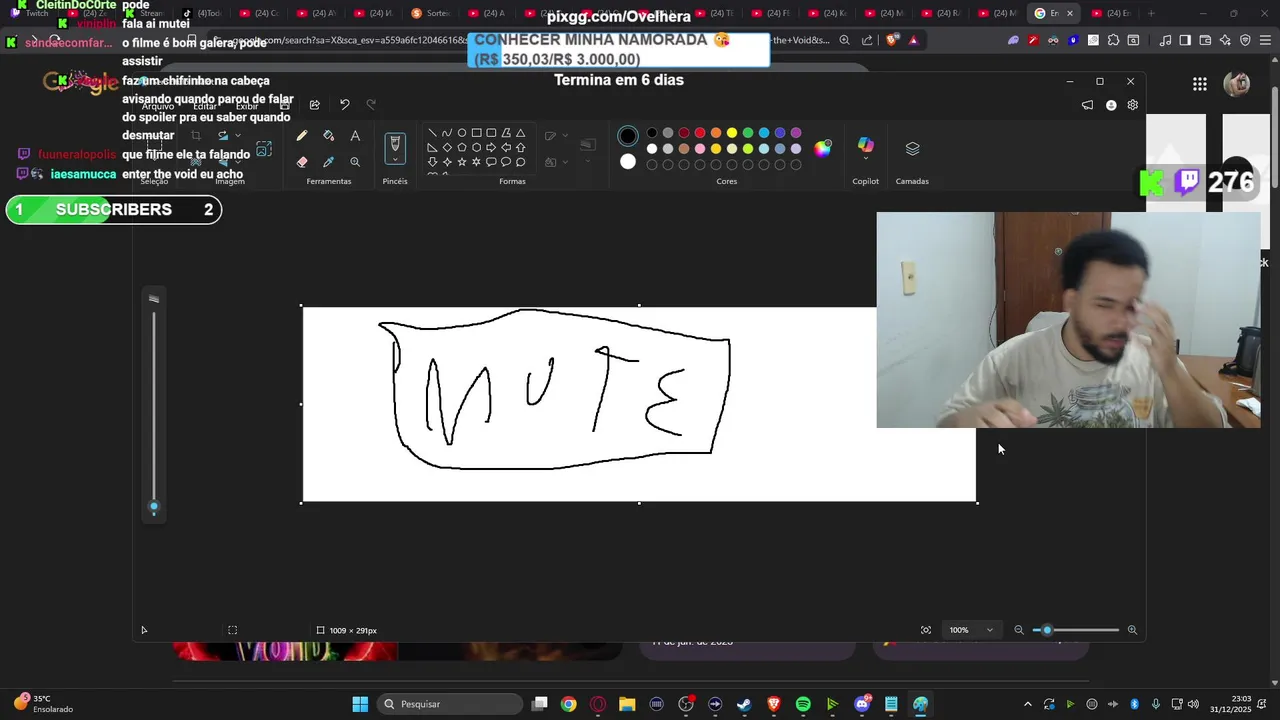Image resolution: width=1280 pixels, height=720 pixels.
Task: Click the zoom slider handle
Action: click(x=1047, y=630)
